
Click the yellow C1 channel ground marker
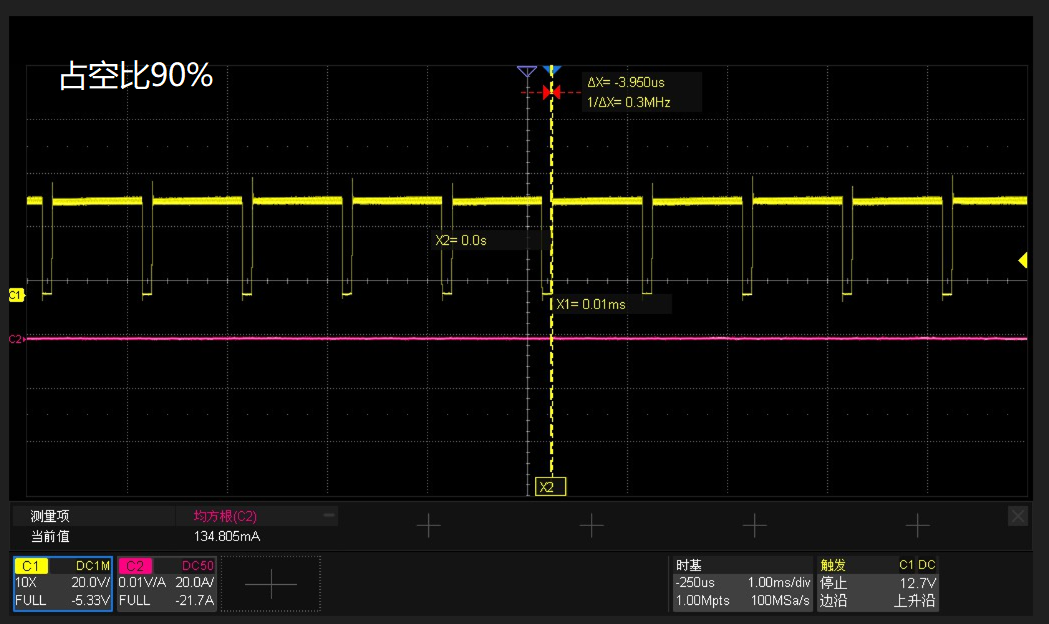point(16,295)
